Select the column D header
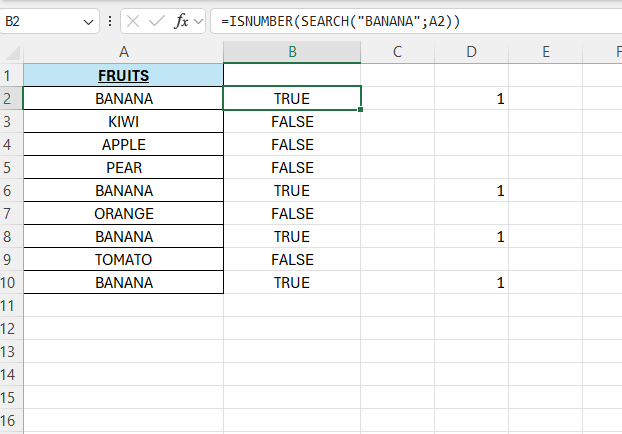Viewport: 622px width, 434px height. point(470,51)
